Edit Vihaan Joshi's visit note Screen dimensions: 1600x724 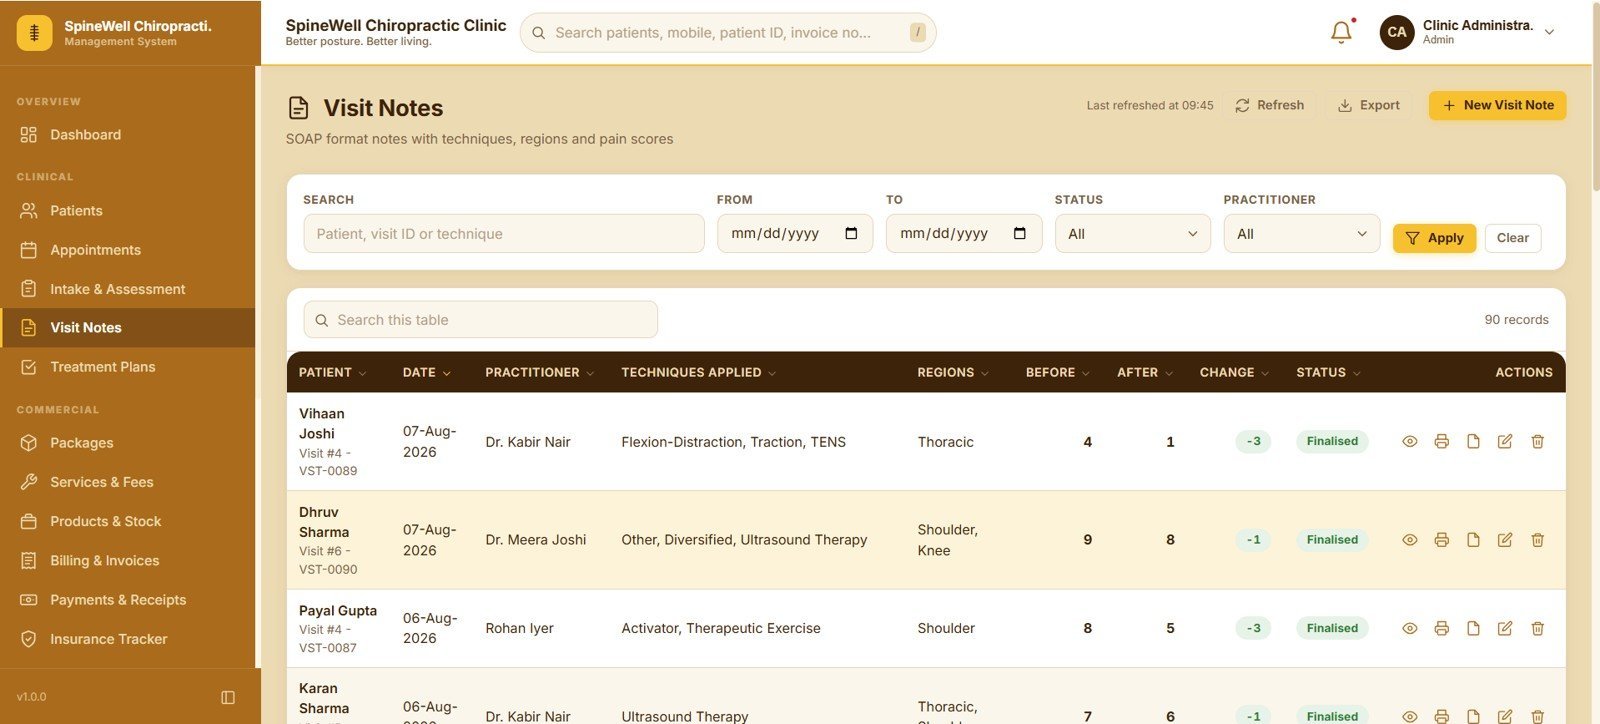[x=1505, y=441]
